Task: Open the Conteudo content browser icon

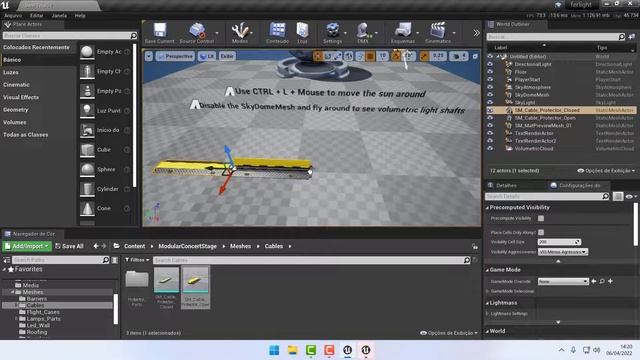Action: [277, 31]
